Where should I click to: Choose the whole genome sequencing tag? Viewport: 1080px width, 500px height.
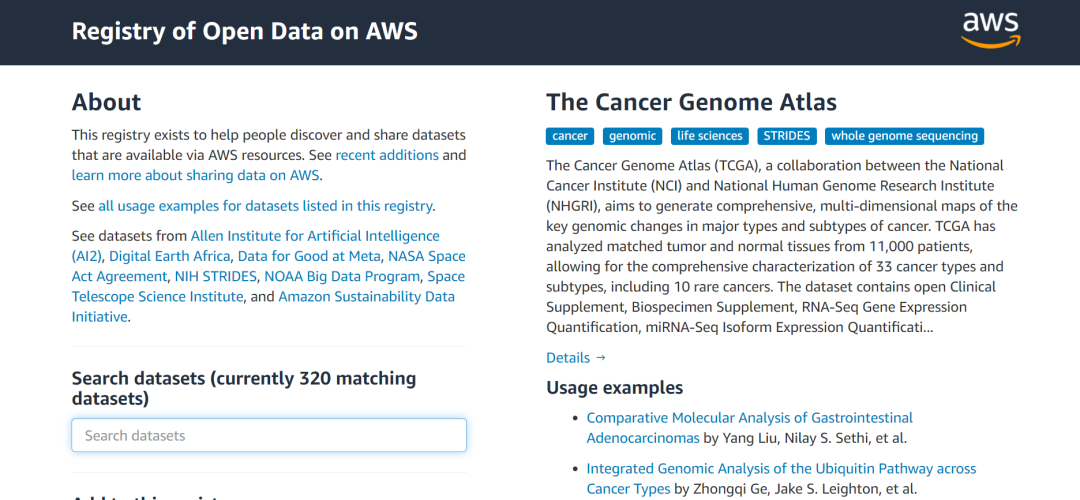(x=904, y=136)
